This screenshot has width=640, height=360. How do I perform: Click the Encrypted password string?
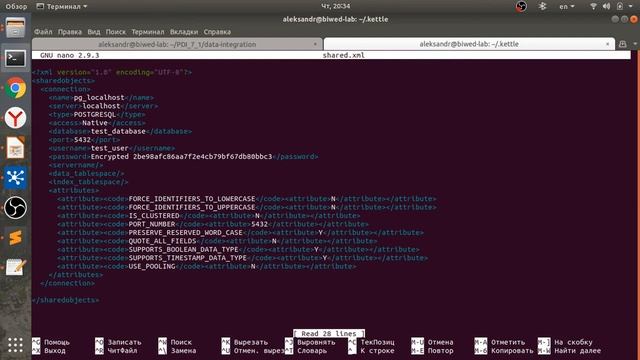182,157
